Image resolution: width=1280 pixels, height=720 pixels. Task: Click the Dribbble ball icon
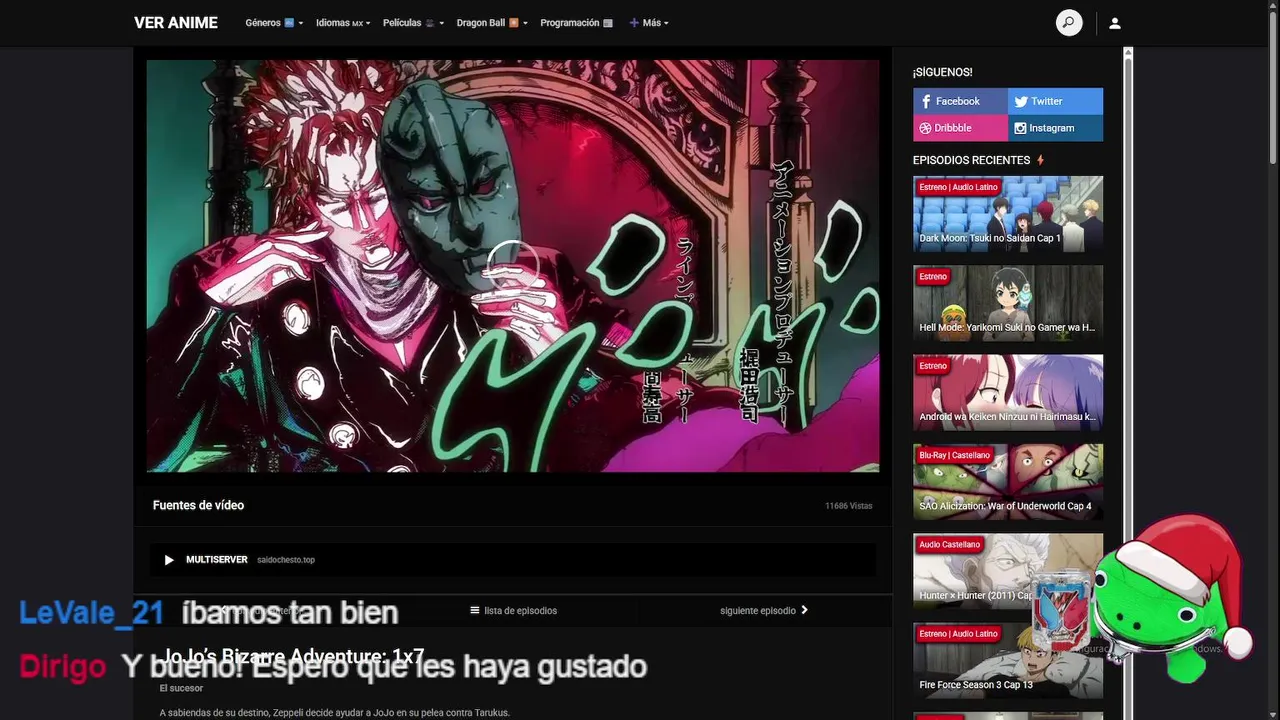[925, 128]
